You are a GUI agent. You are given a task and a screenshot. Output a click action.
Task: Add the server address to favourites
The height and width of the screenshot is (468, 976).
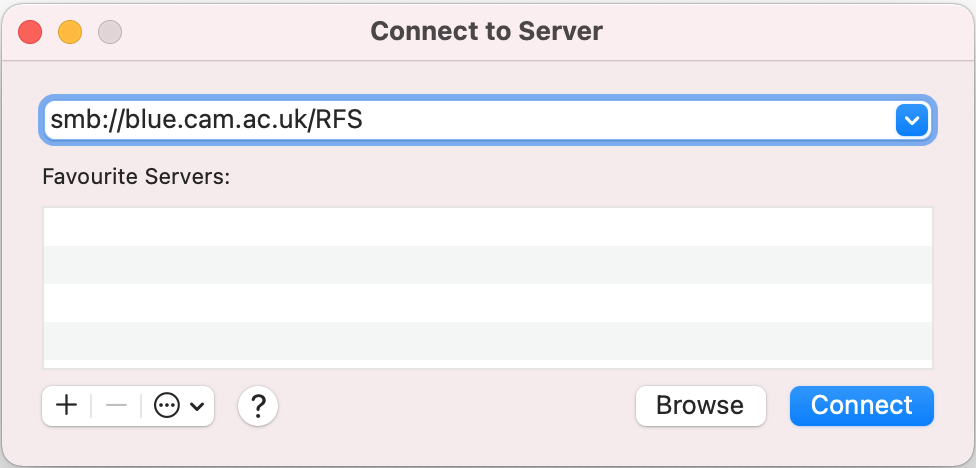pos(67,406)
